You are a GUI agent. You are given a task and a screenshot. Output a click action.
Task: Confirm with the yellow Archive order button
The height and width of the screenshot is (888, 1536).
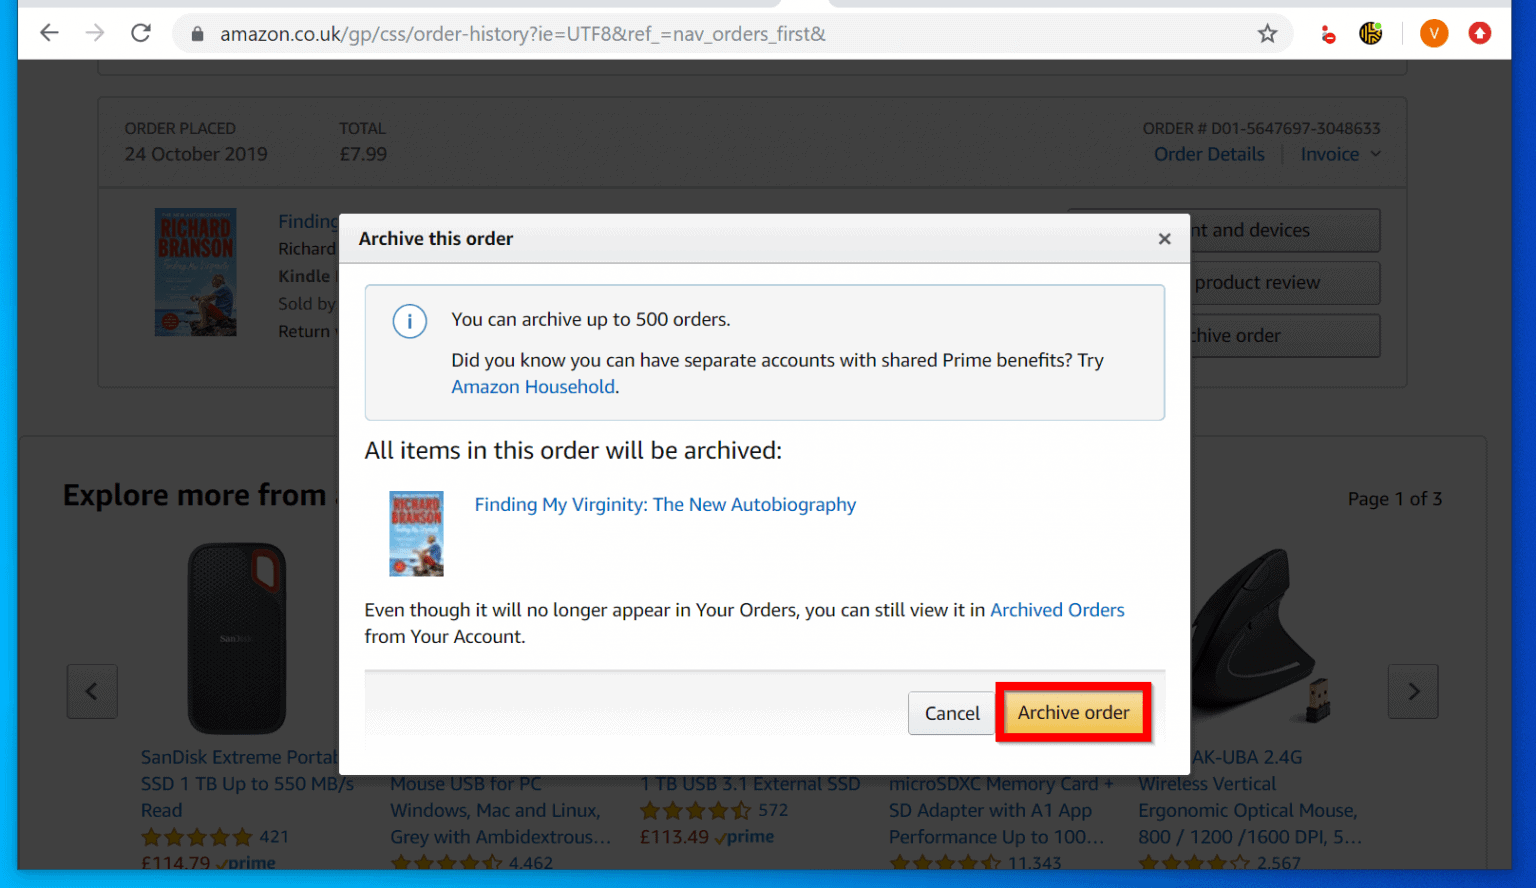point(1073,713)
